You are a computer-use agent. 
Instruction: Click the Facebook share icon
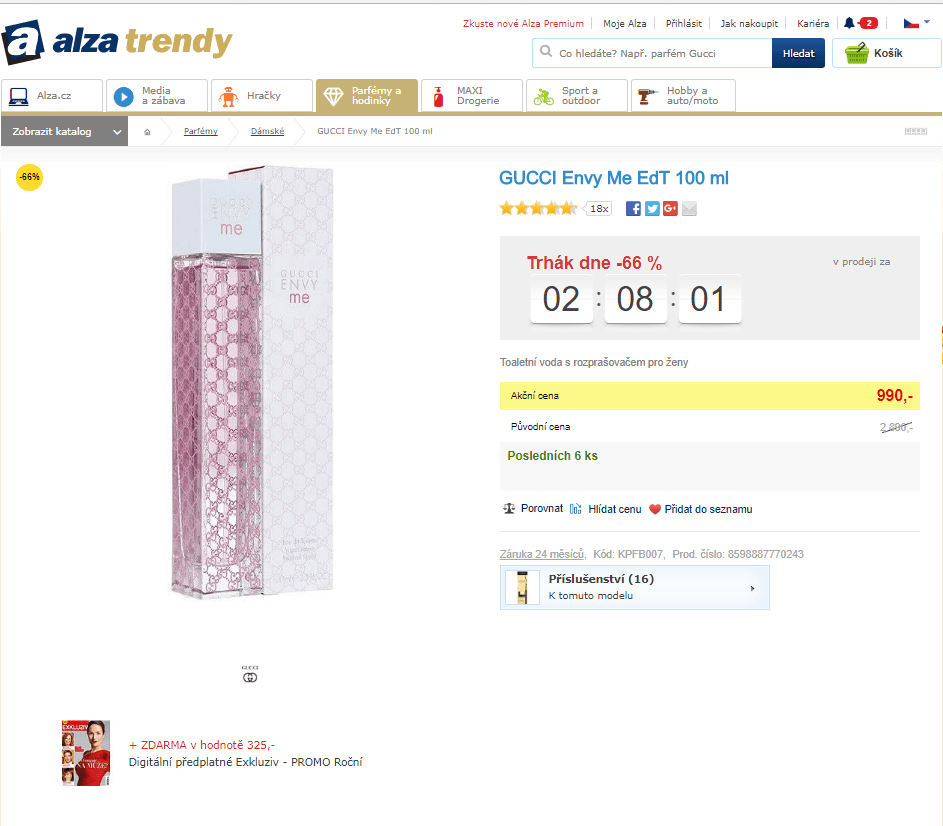coord(633,208)
